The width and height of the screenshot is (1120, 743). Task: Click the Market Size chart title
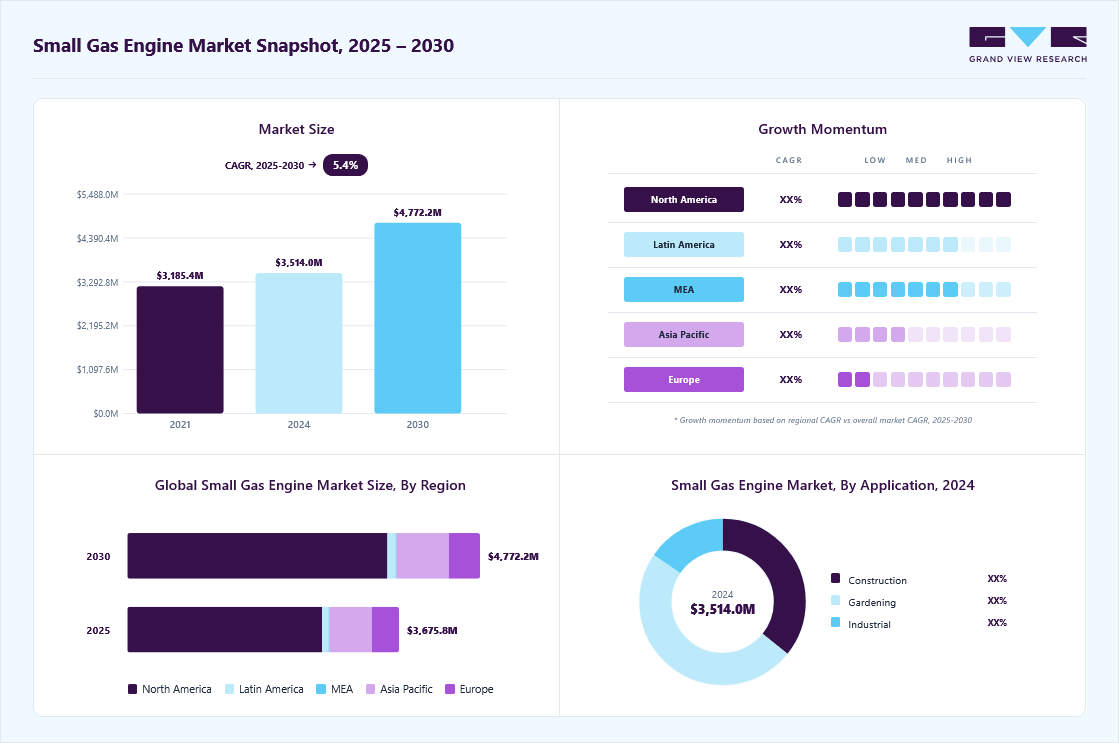pos(296,129)
